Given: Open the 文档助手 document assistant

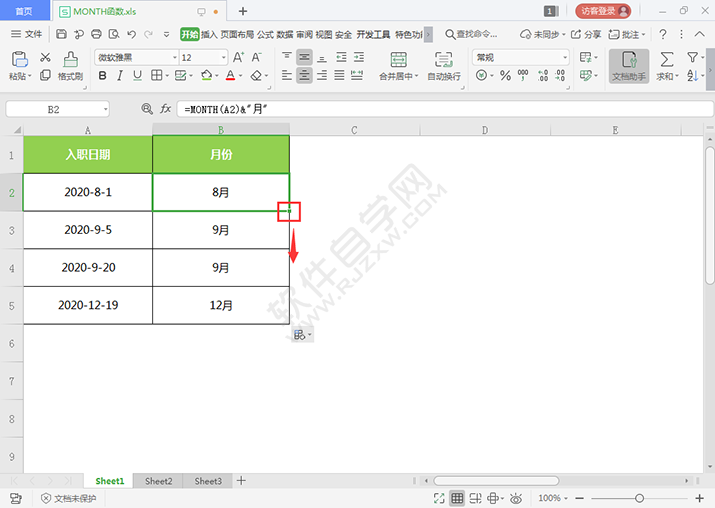Looking at the screenshot, I should point(629,65).
